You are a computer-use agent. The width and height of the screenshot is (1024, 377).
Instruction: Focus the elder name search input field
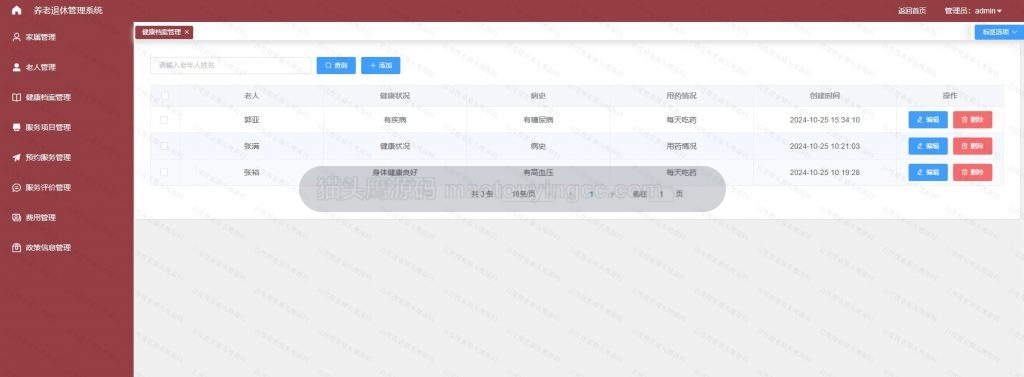point(231,65)
